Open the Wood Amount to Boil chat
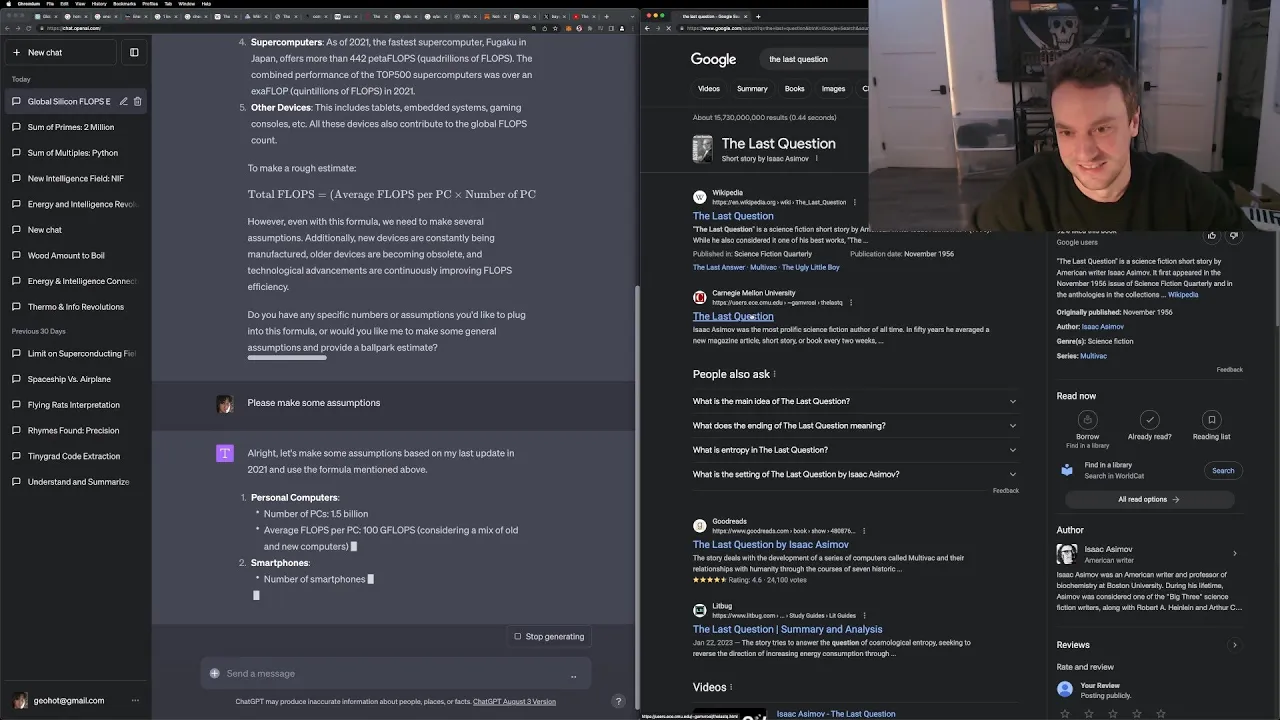 click(x=75, y=255)
